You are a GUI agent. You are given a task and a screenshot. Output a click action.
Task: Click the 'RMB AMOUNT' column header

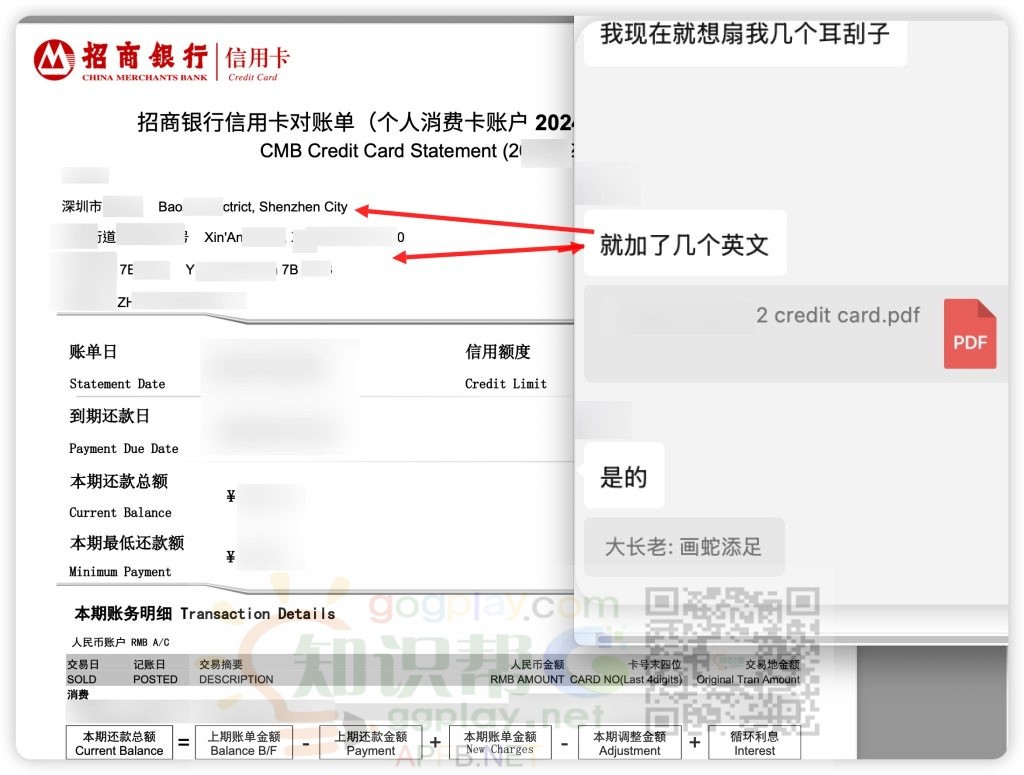(528, 679)
